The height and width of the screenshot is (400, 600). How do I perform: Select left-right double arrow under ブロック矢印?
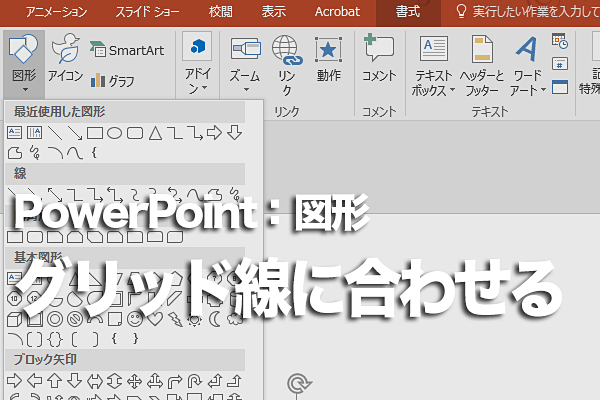(x=95, y=381)
